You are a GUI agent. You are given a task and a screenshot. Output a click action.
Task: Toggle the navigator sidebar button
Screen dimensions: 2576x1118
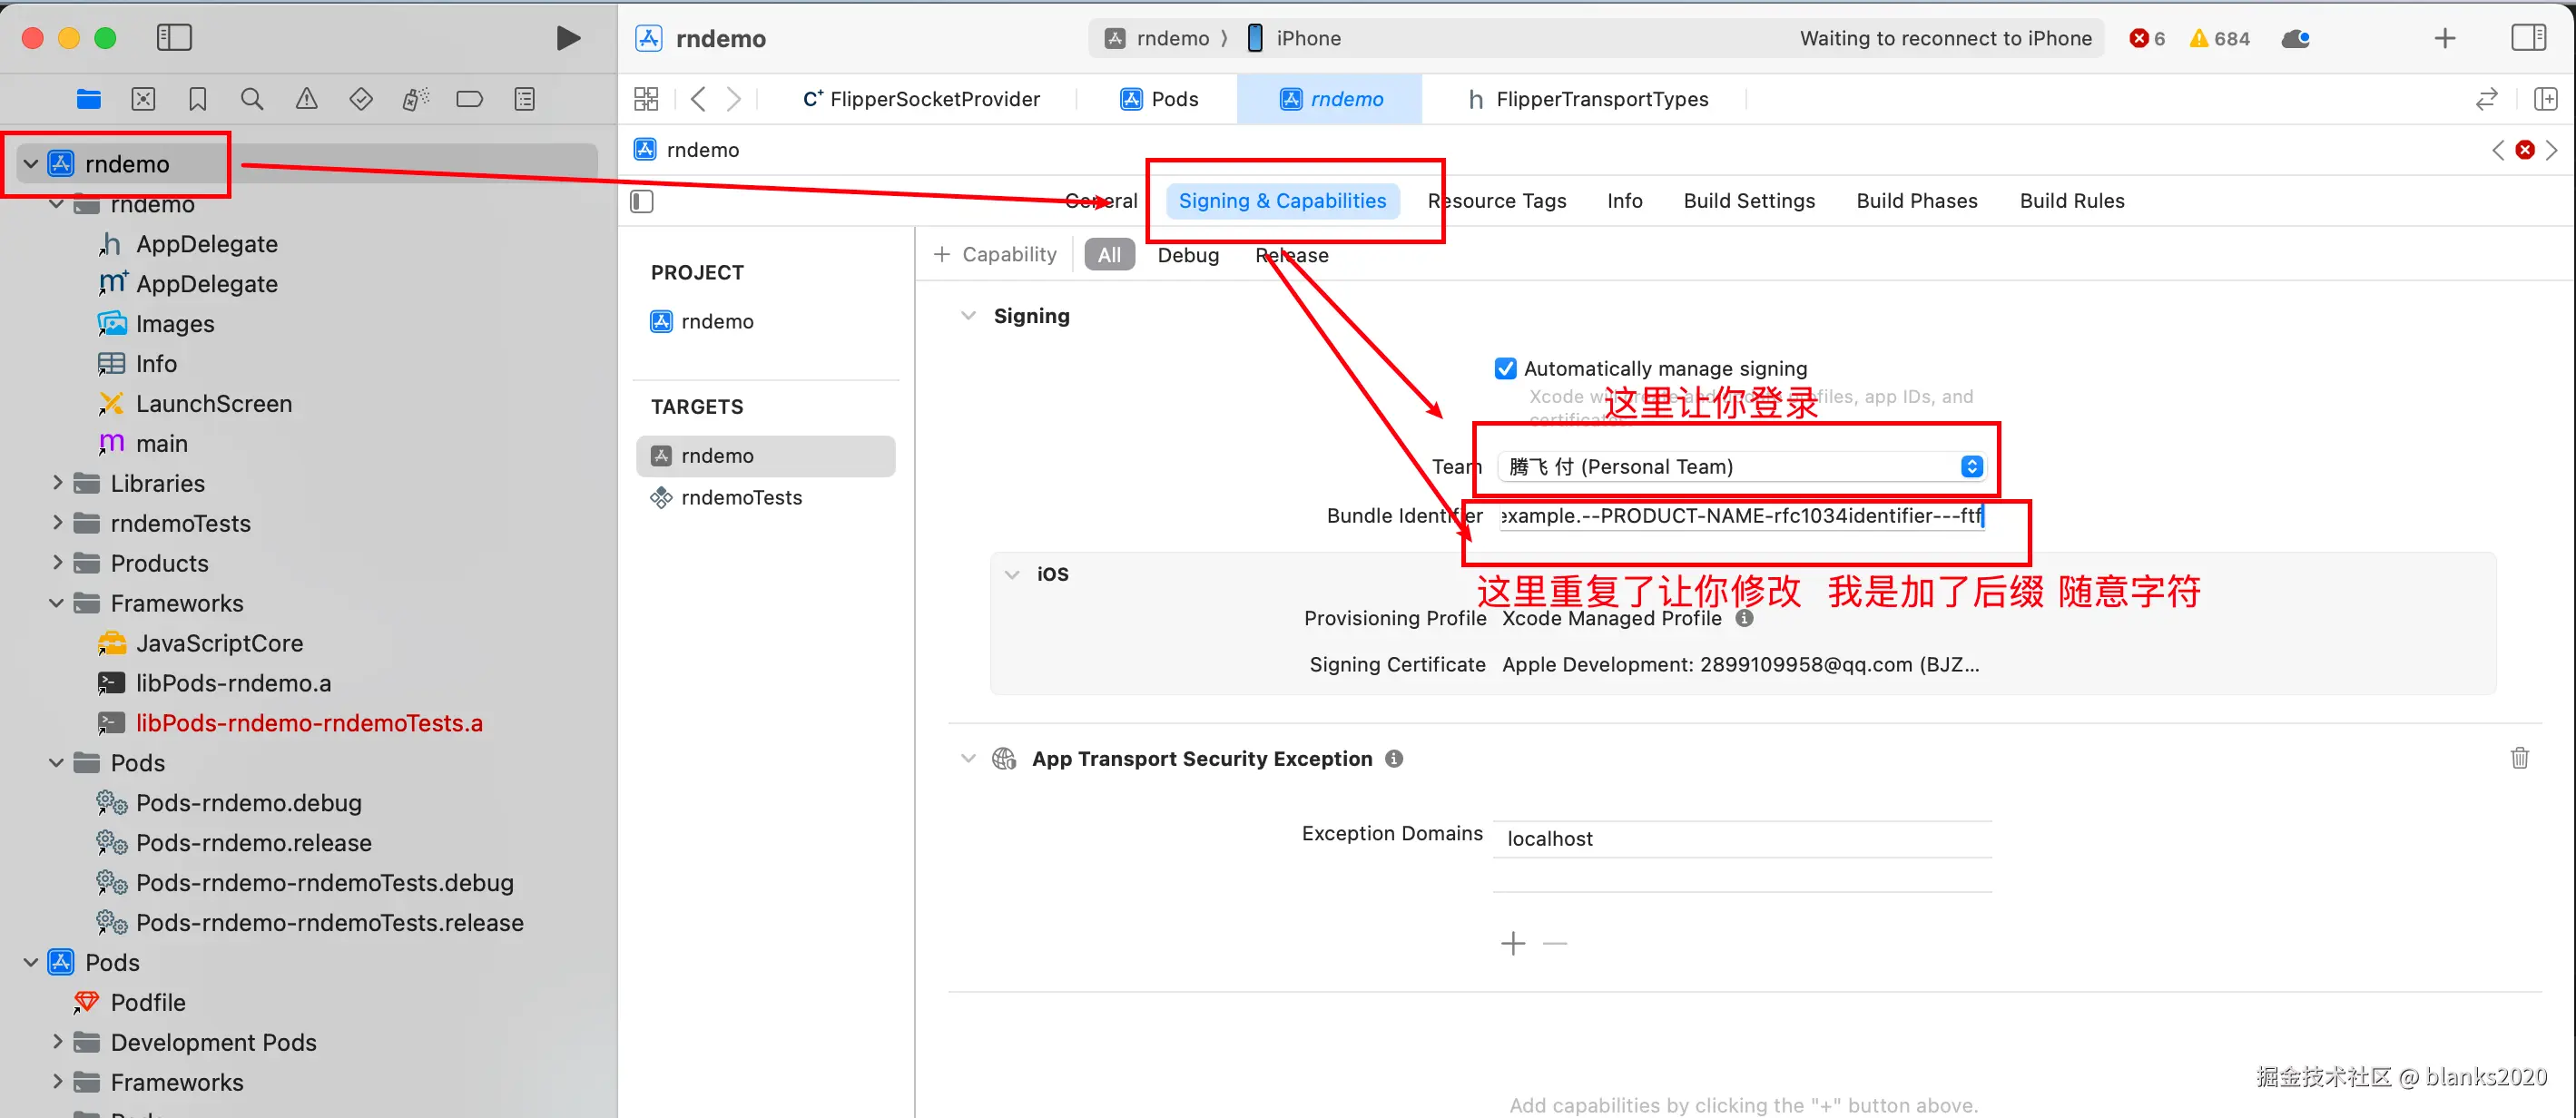(x=174, y=38)
